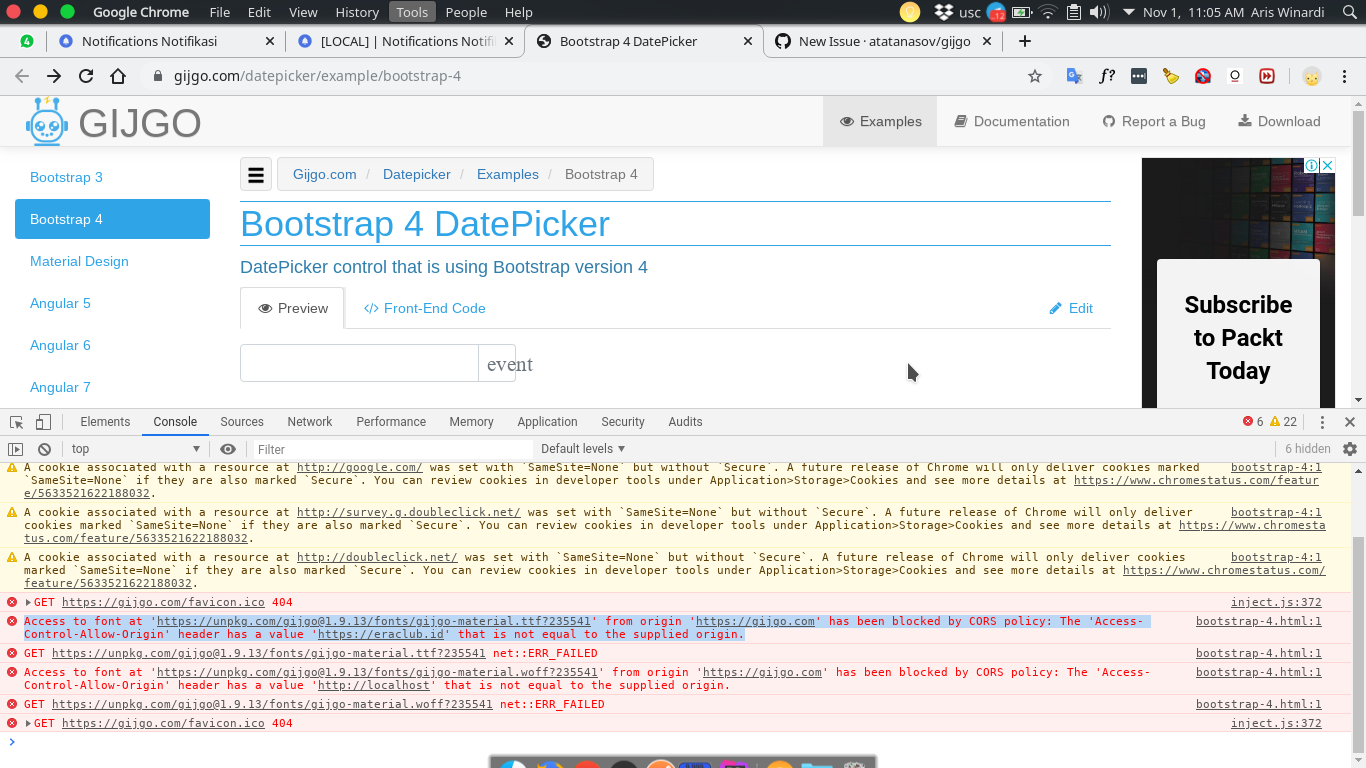The height and width of the screenshot is (768, 1366).
Task: Open DevTools settings gear
Action: point(1351,448)
